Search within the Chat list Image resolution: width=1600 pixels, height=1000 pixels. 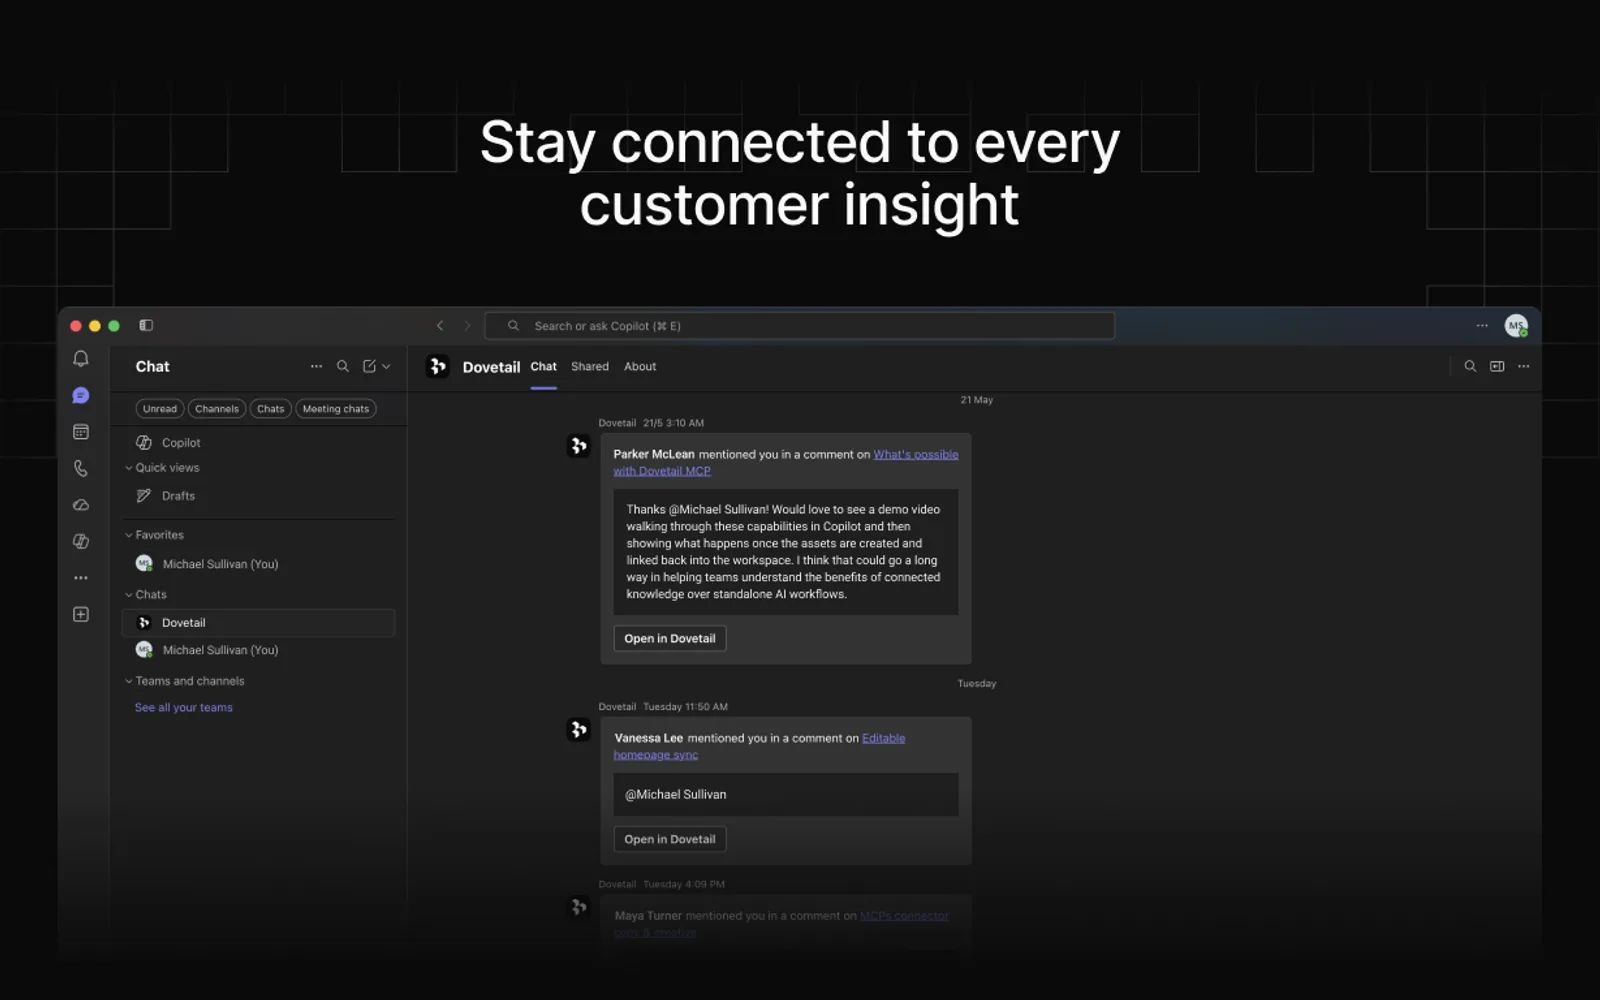tap(343, 366)
